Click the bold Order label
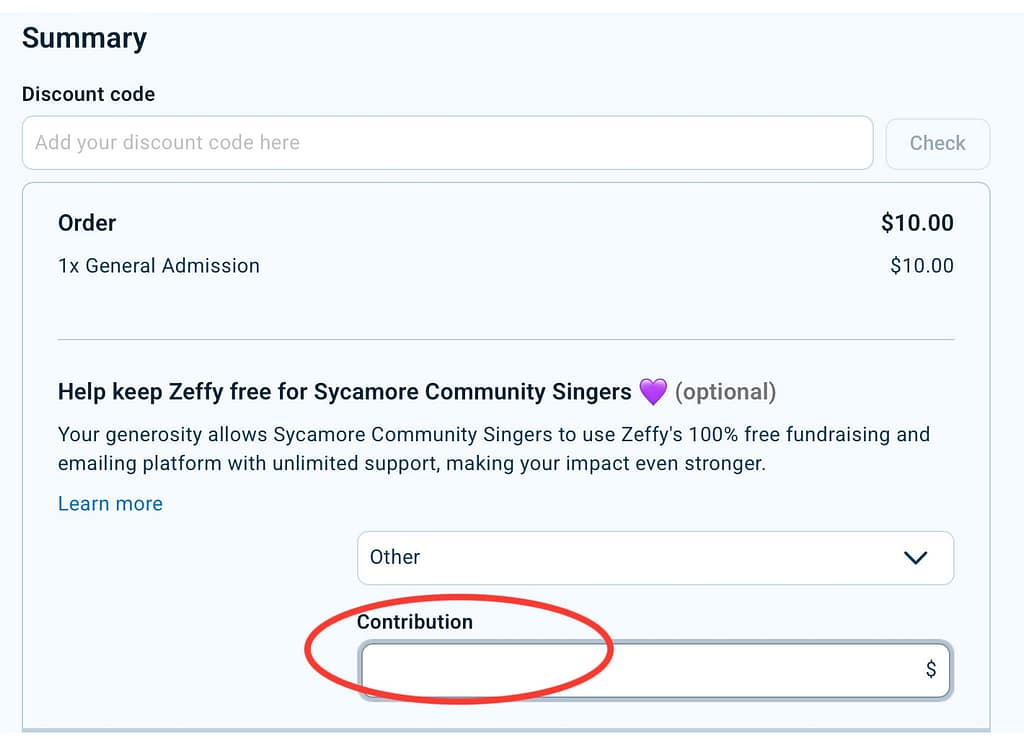This screenshot has width=1024, height=739. tap(87, 223)
